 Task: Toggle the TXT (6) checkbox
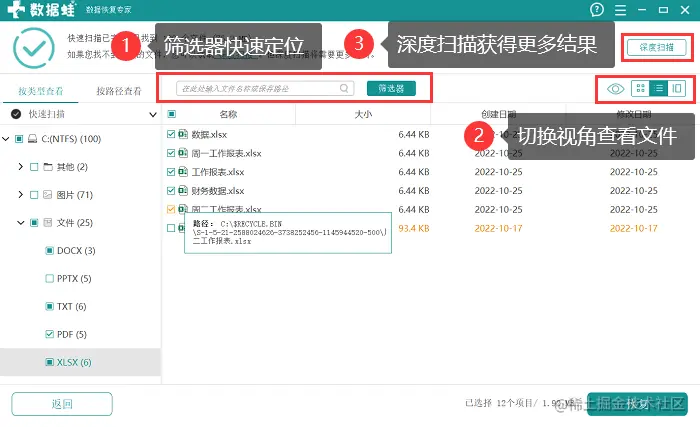coord(50,306)
